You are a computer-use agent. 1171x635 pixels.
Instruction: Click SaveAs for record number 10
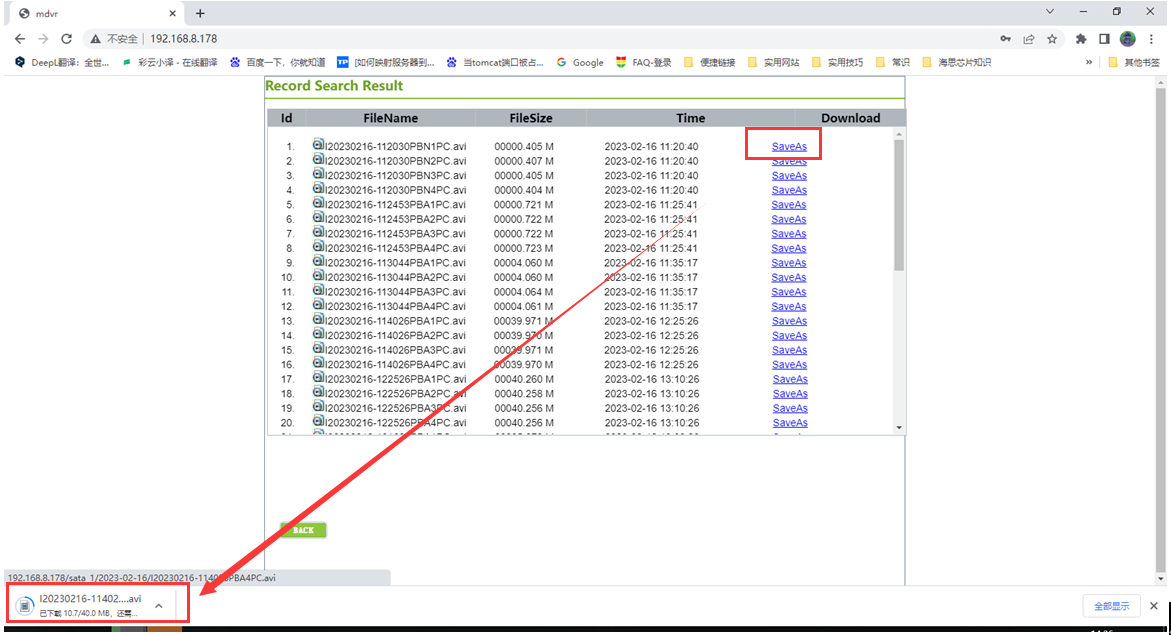(789, 277)
